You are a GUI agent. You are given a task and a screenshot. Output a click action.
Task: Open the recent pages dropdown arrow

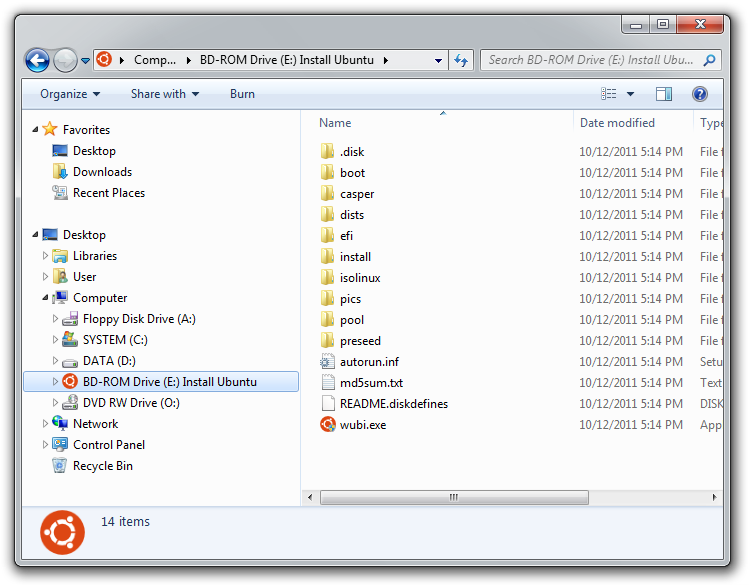pos(86,61)
